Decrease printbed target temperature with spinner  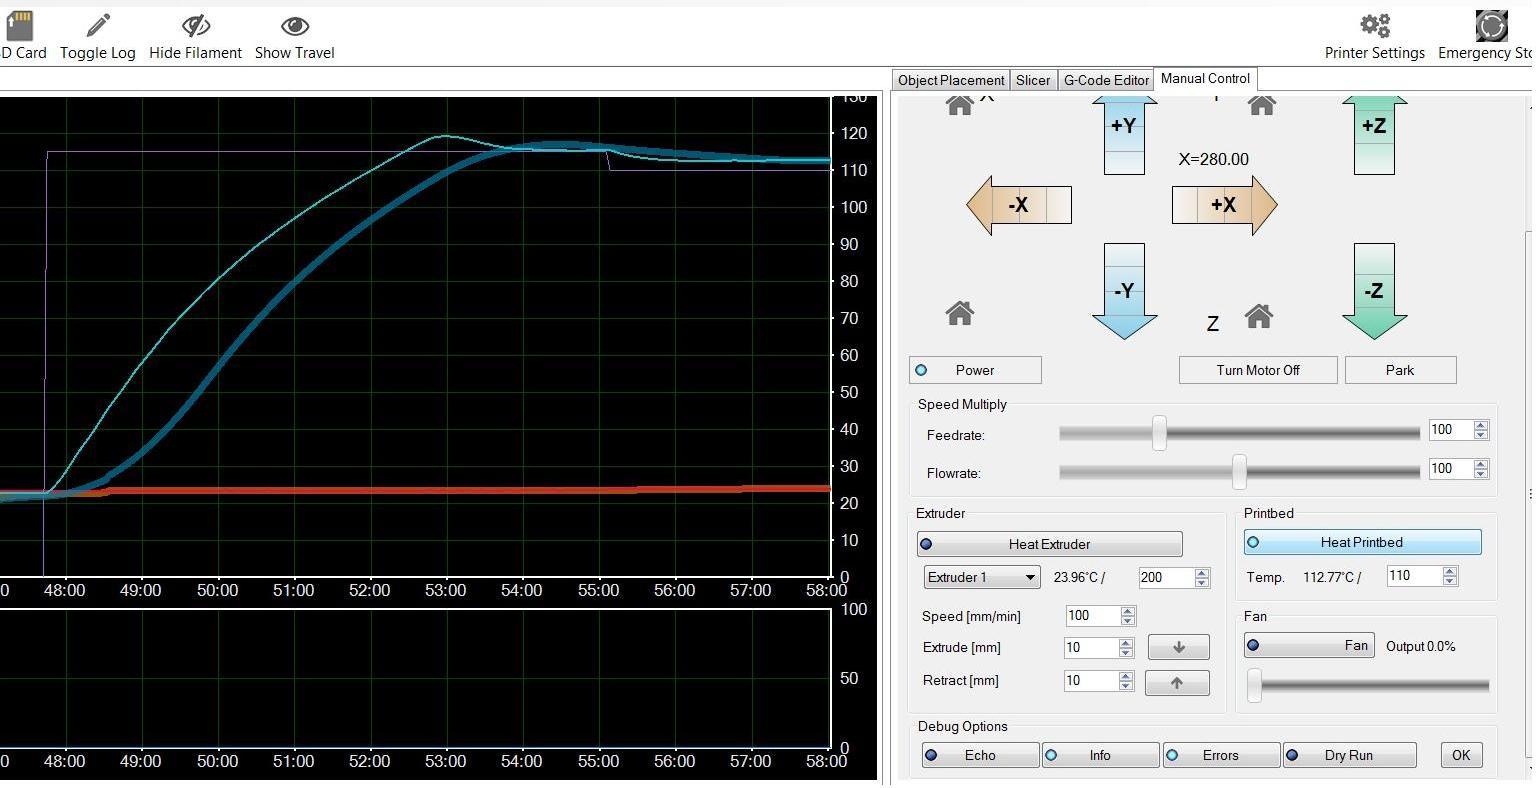1450,581
